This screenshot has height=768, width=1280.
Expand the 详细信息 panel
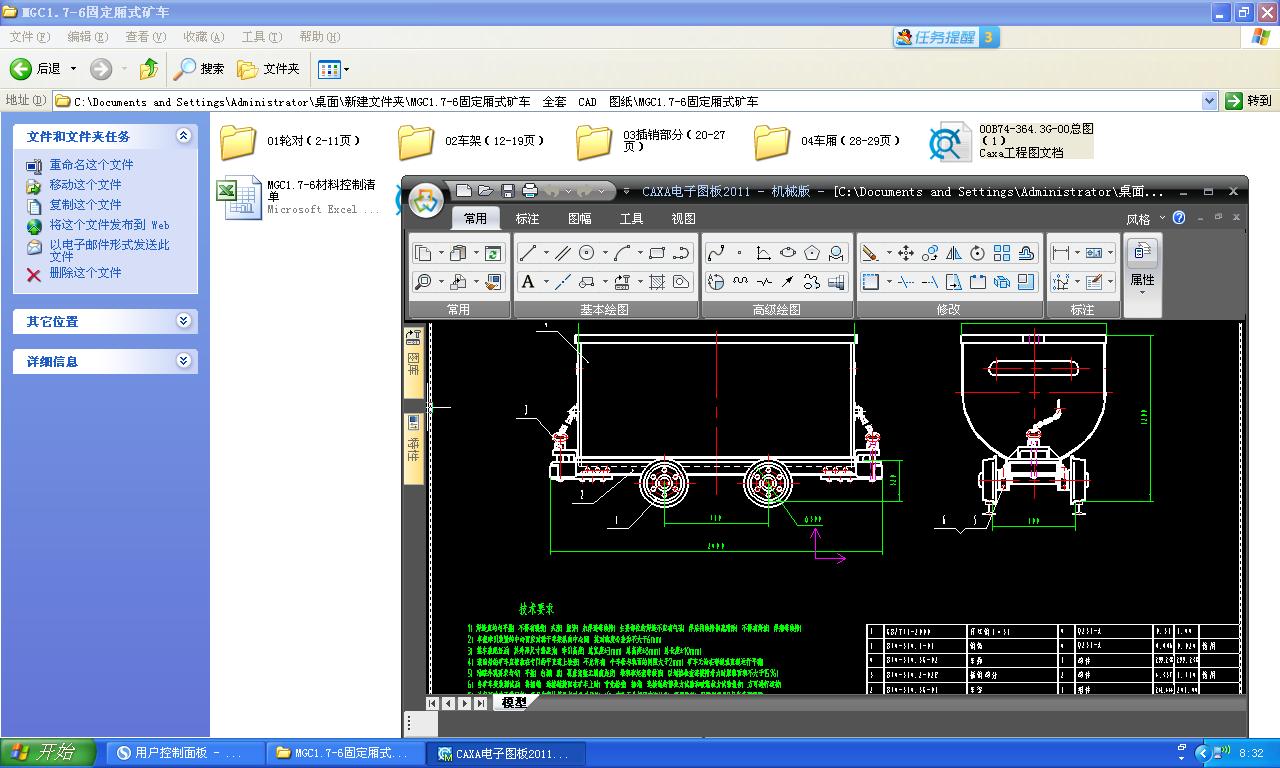pos(183,361)
